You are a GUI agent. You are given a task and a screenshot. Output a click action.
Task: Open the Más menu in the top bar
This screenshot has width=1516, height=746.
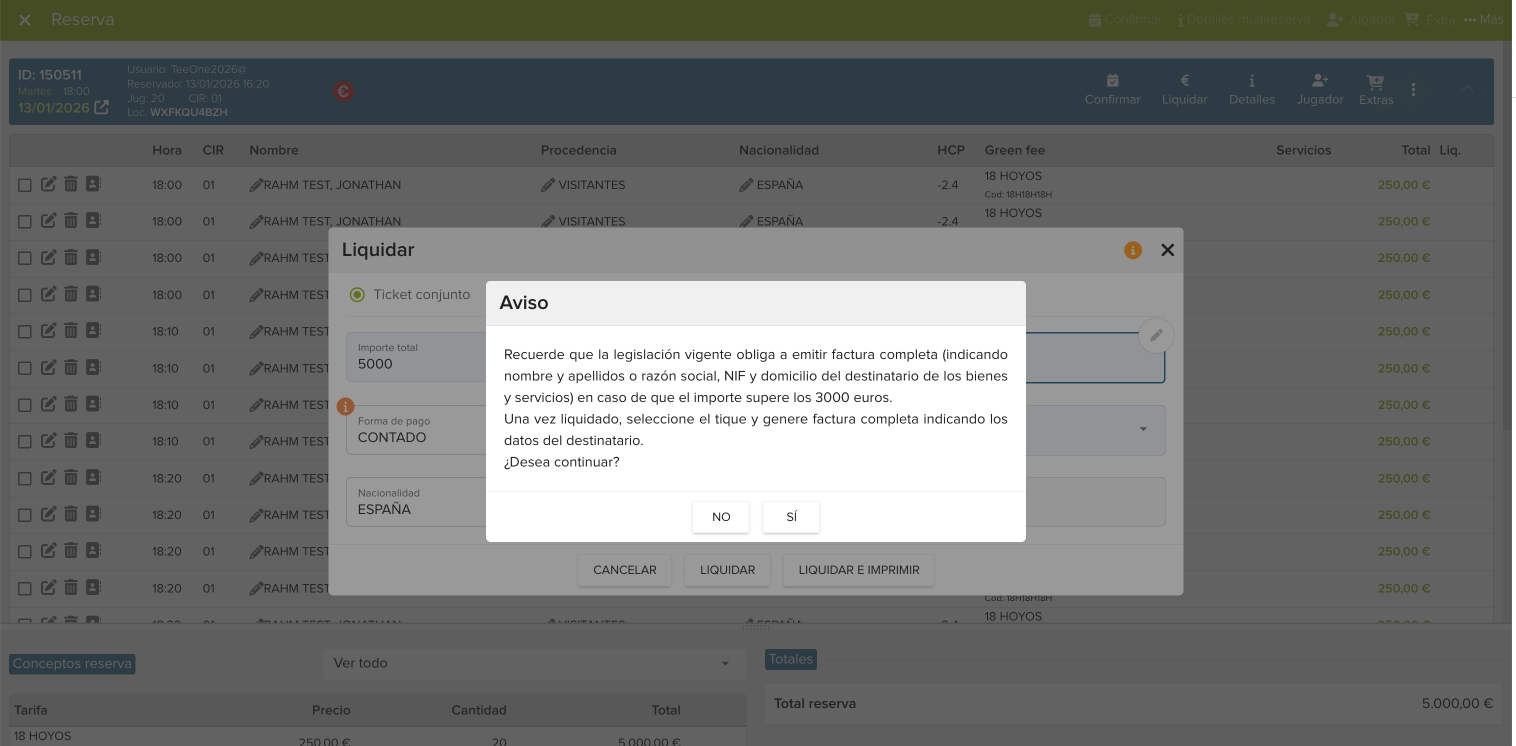pyautogui.click(x=1483, y=19)
